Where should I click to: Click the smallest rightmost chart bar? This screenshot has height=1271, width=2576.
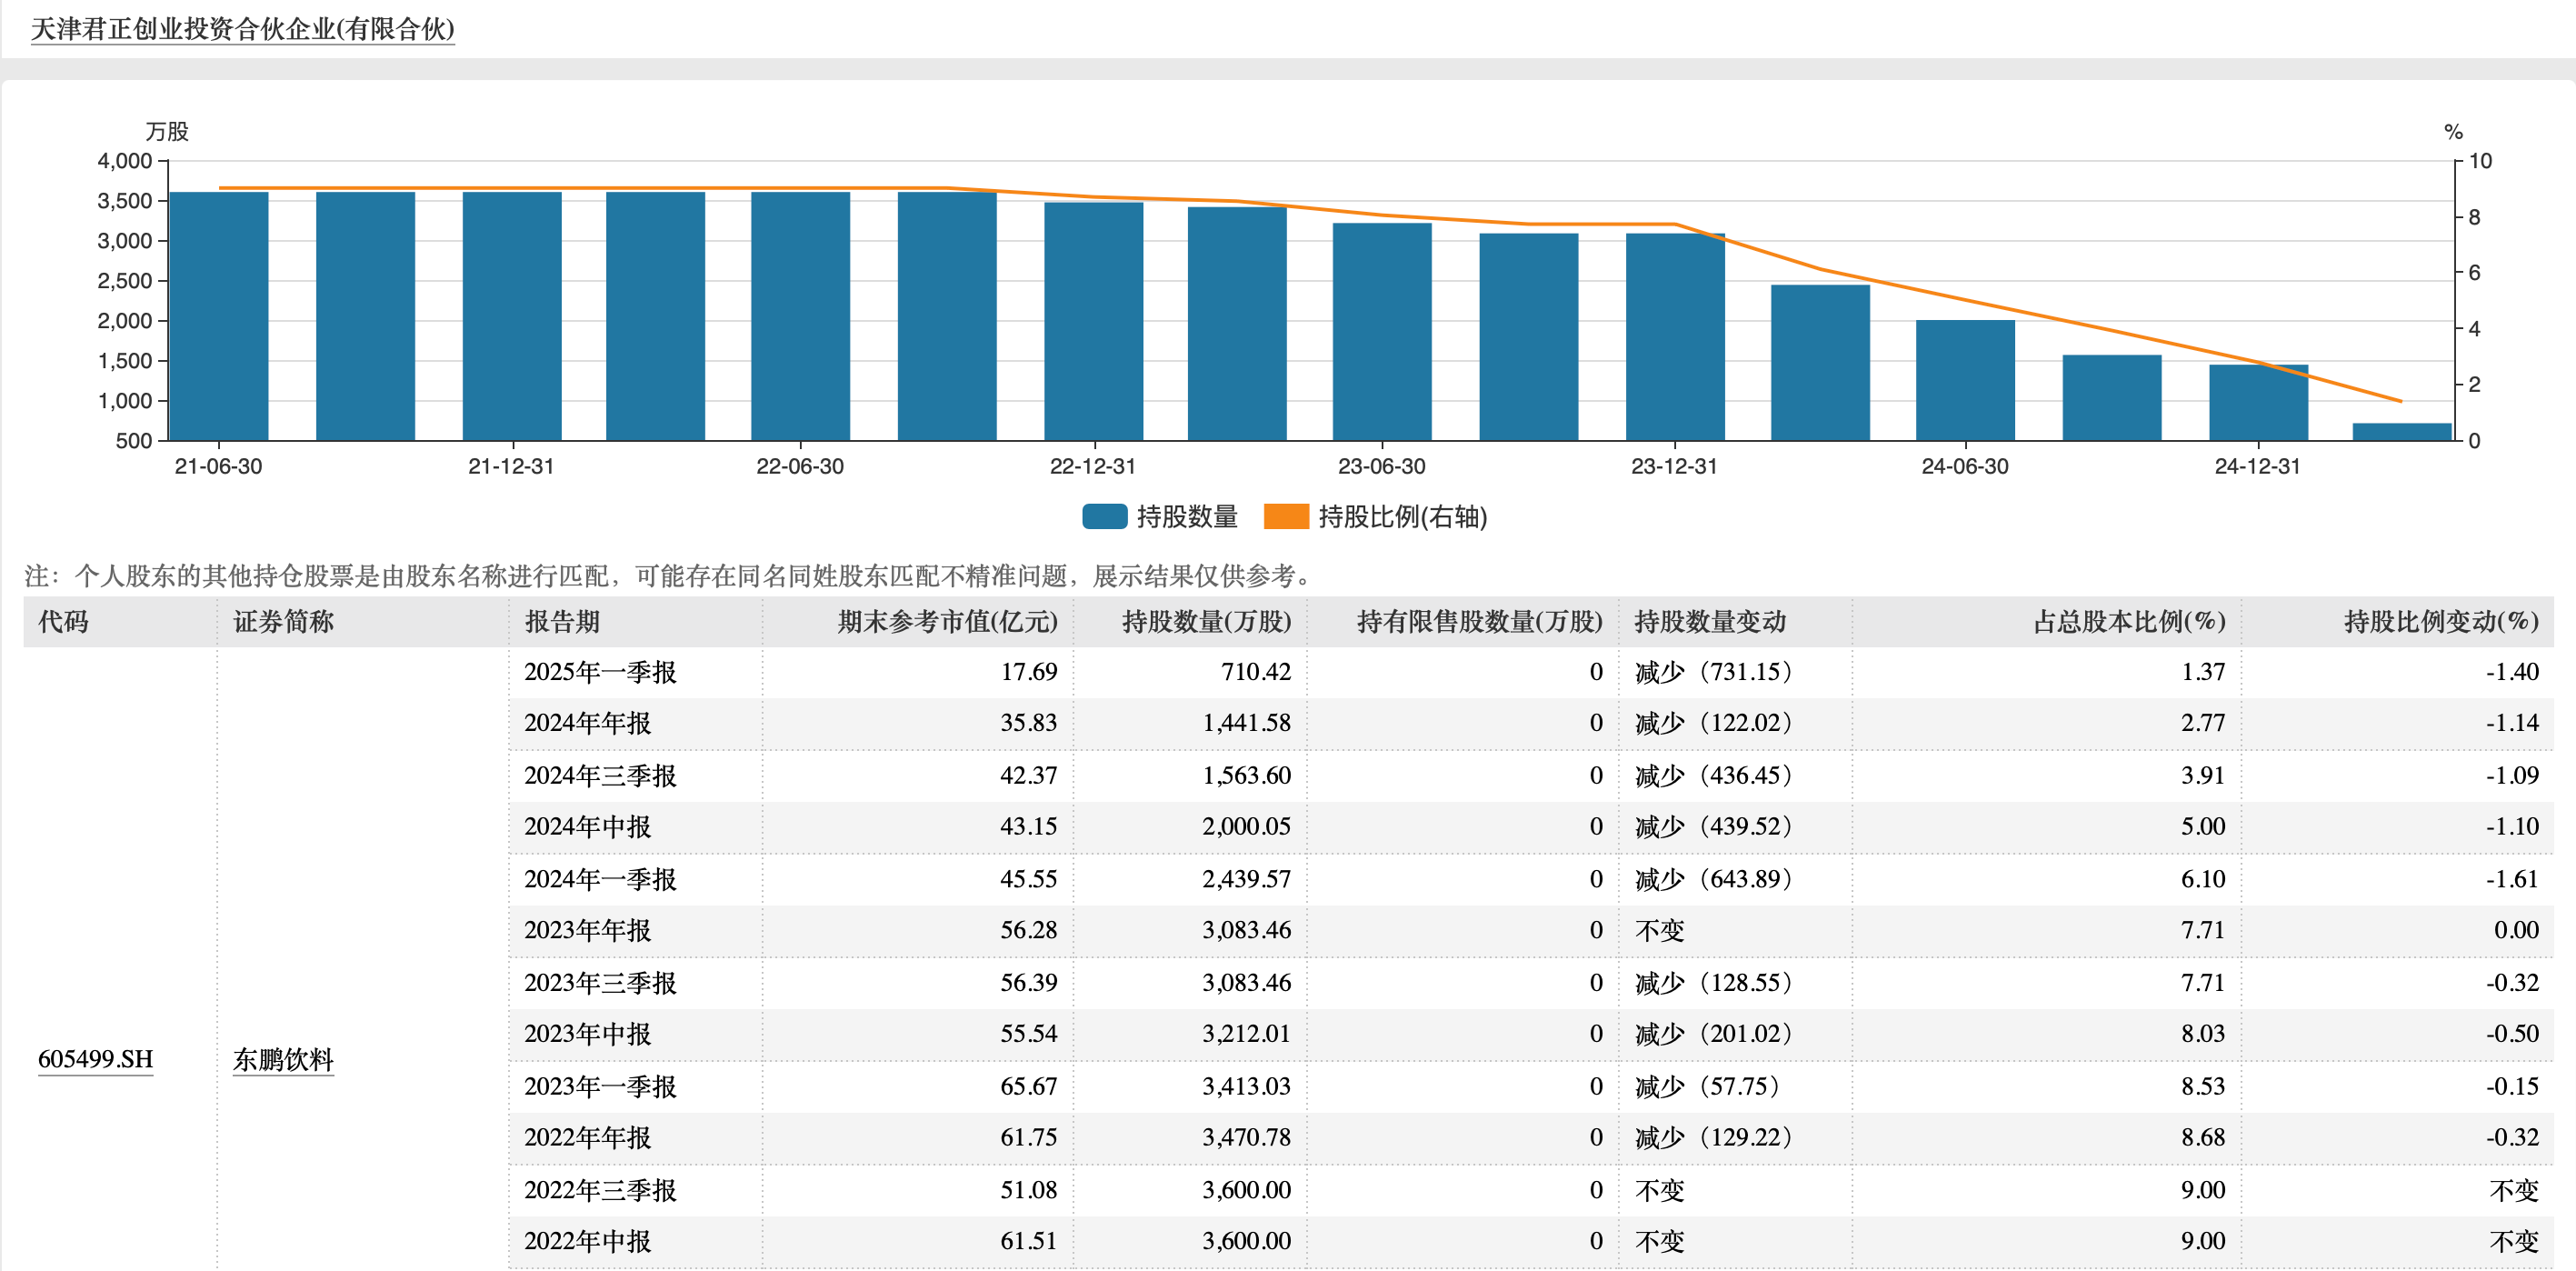click(x=2401, y=432)
